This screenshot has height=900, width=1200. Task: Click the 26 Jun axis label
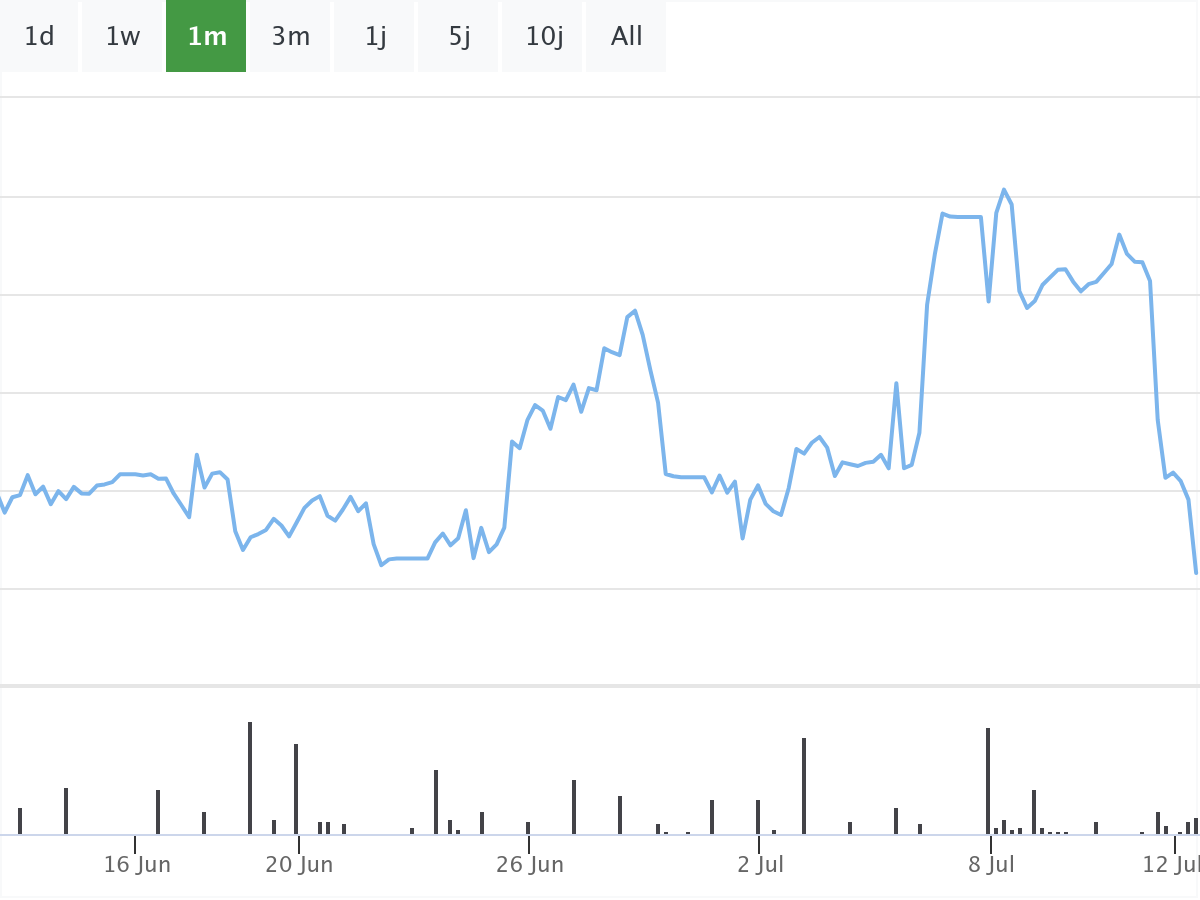tap(530, 865)
